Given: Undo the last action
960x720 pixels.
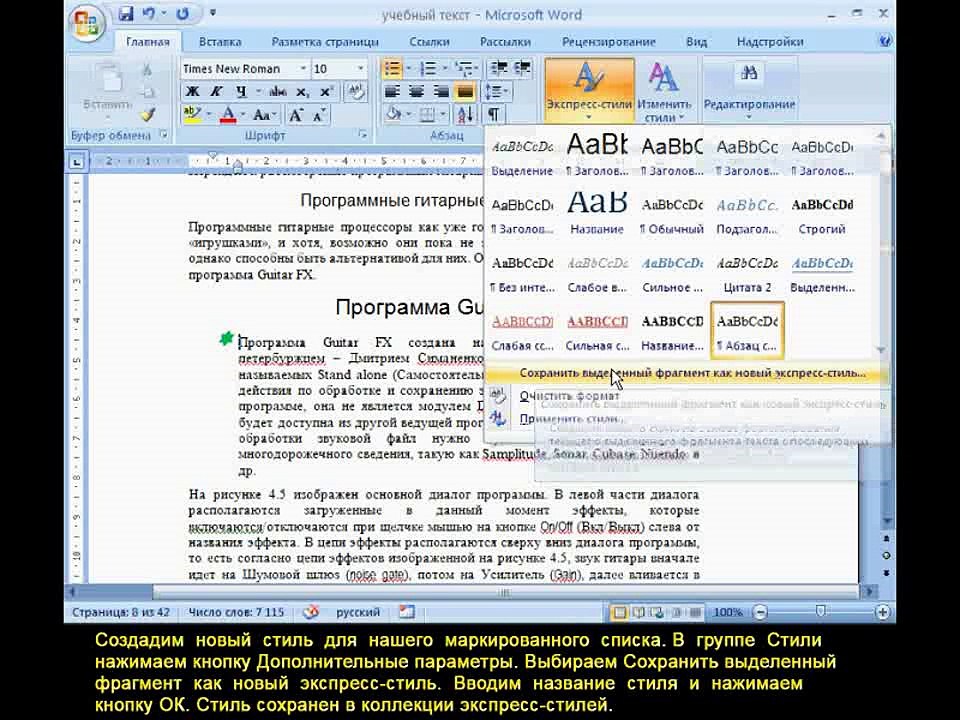Looking at the screenshot, I should tap(149, 13).
